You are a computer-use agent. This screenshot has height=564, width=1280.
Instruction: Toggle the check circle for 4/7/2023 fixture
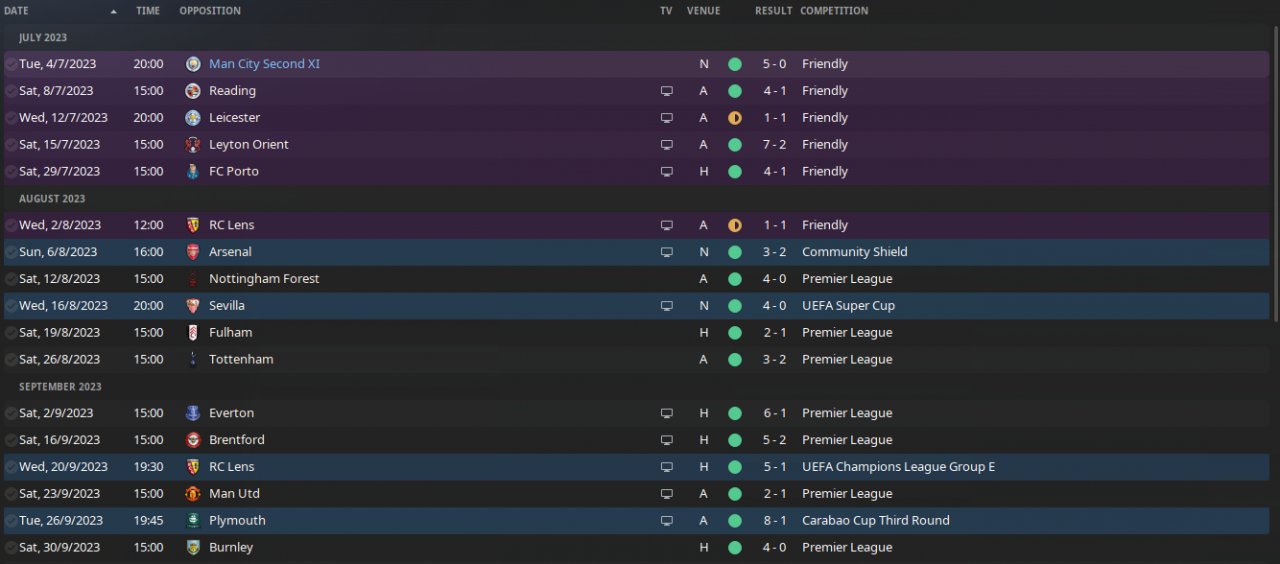11,64
